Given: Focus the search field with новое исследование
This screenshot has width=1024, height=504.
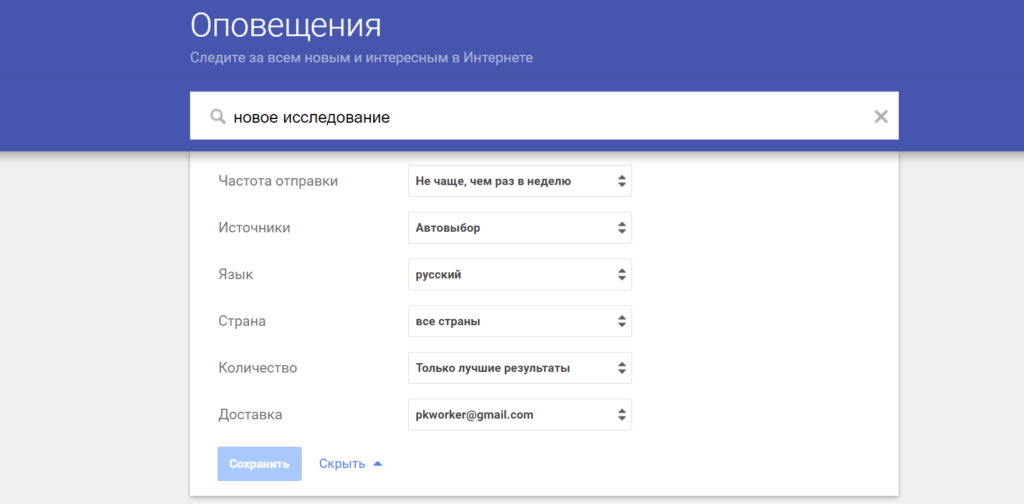Looking at the screenshot, I should pyautogui.click(x=540, y=117).
